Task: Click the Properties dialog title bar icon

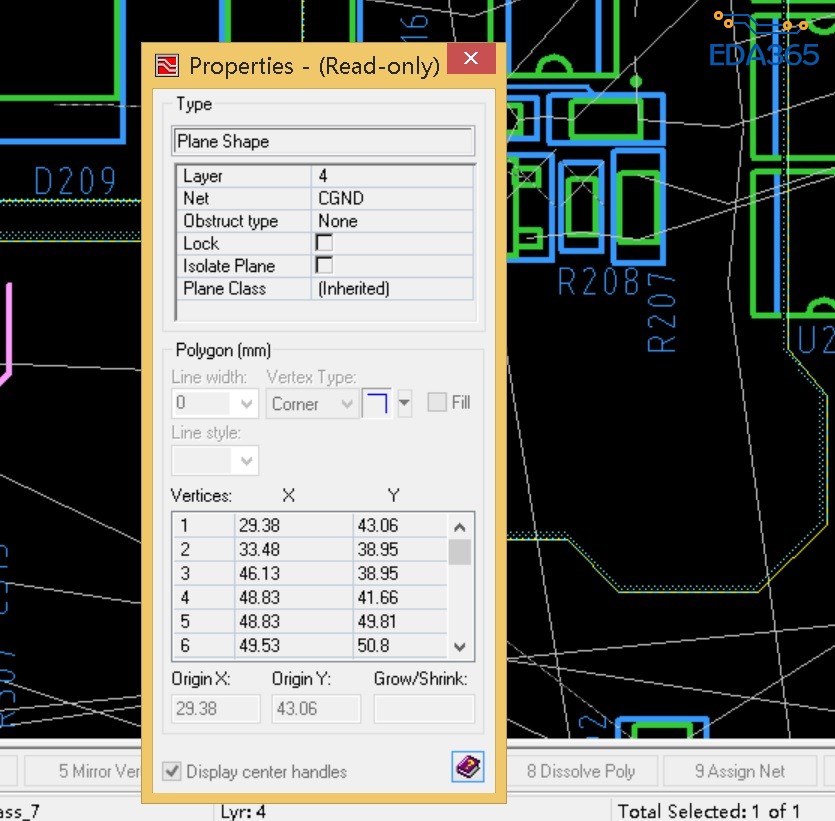Action: [x=167, y=66]
